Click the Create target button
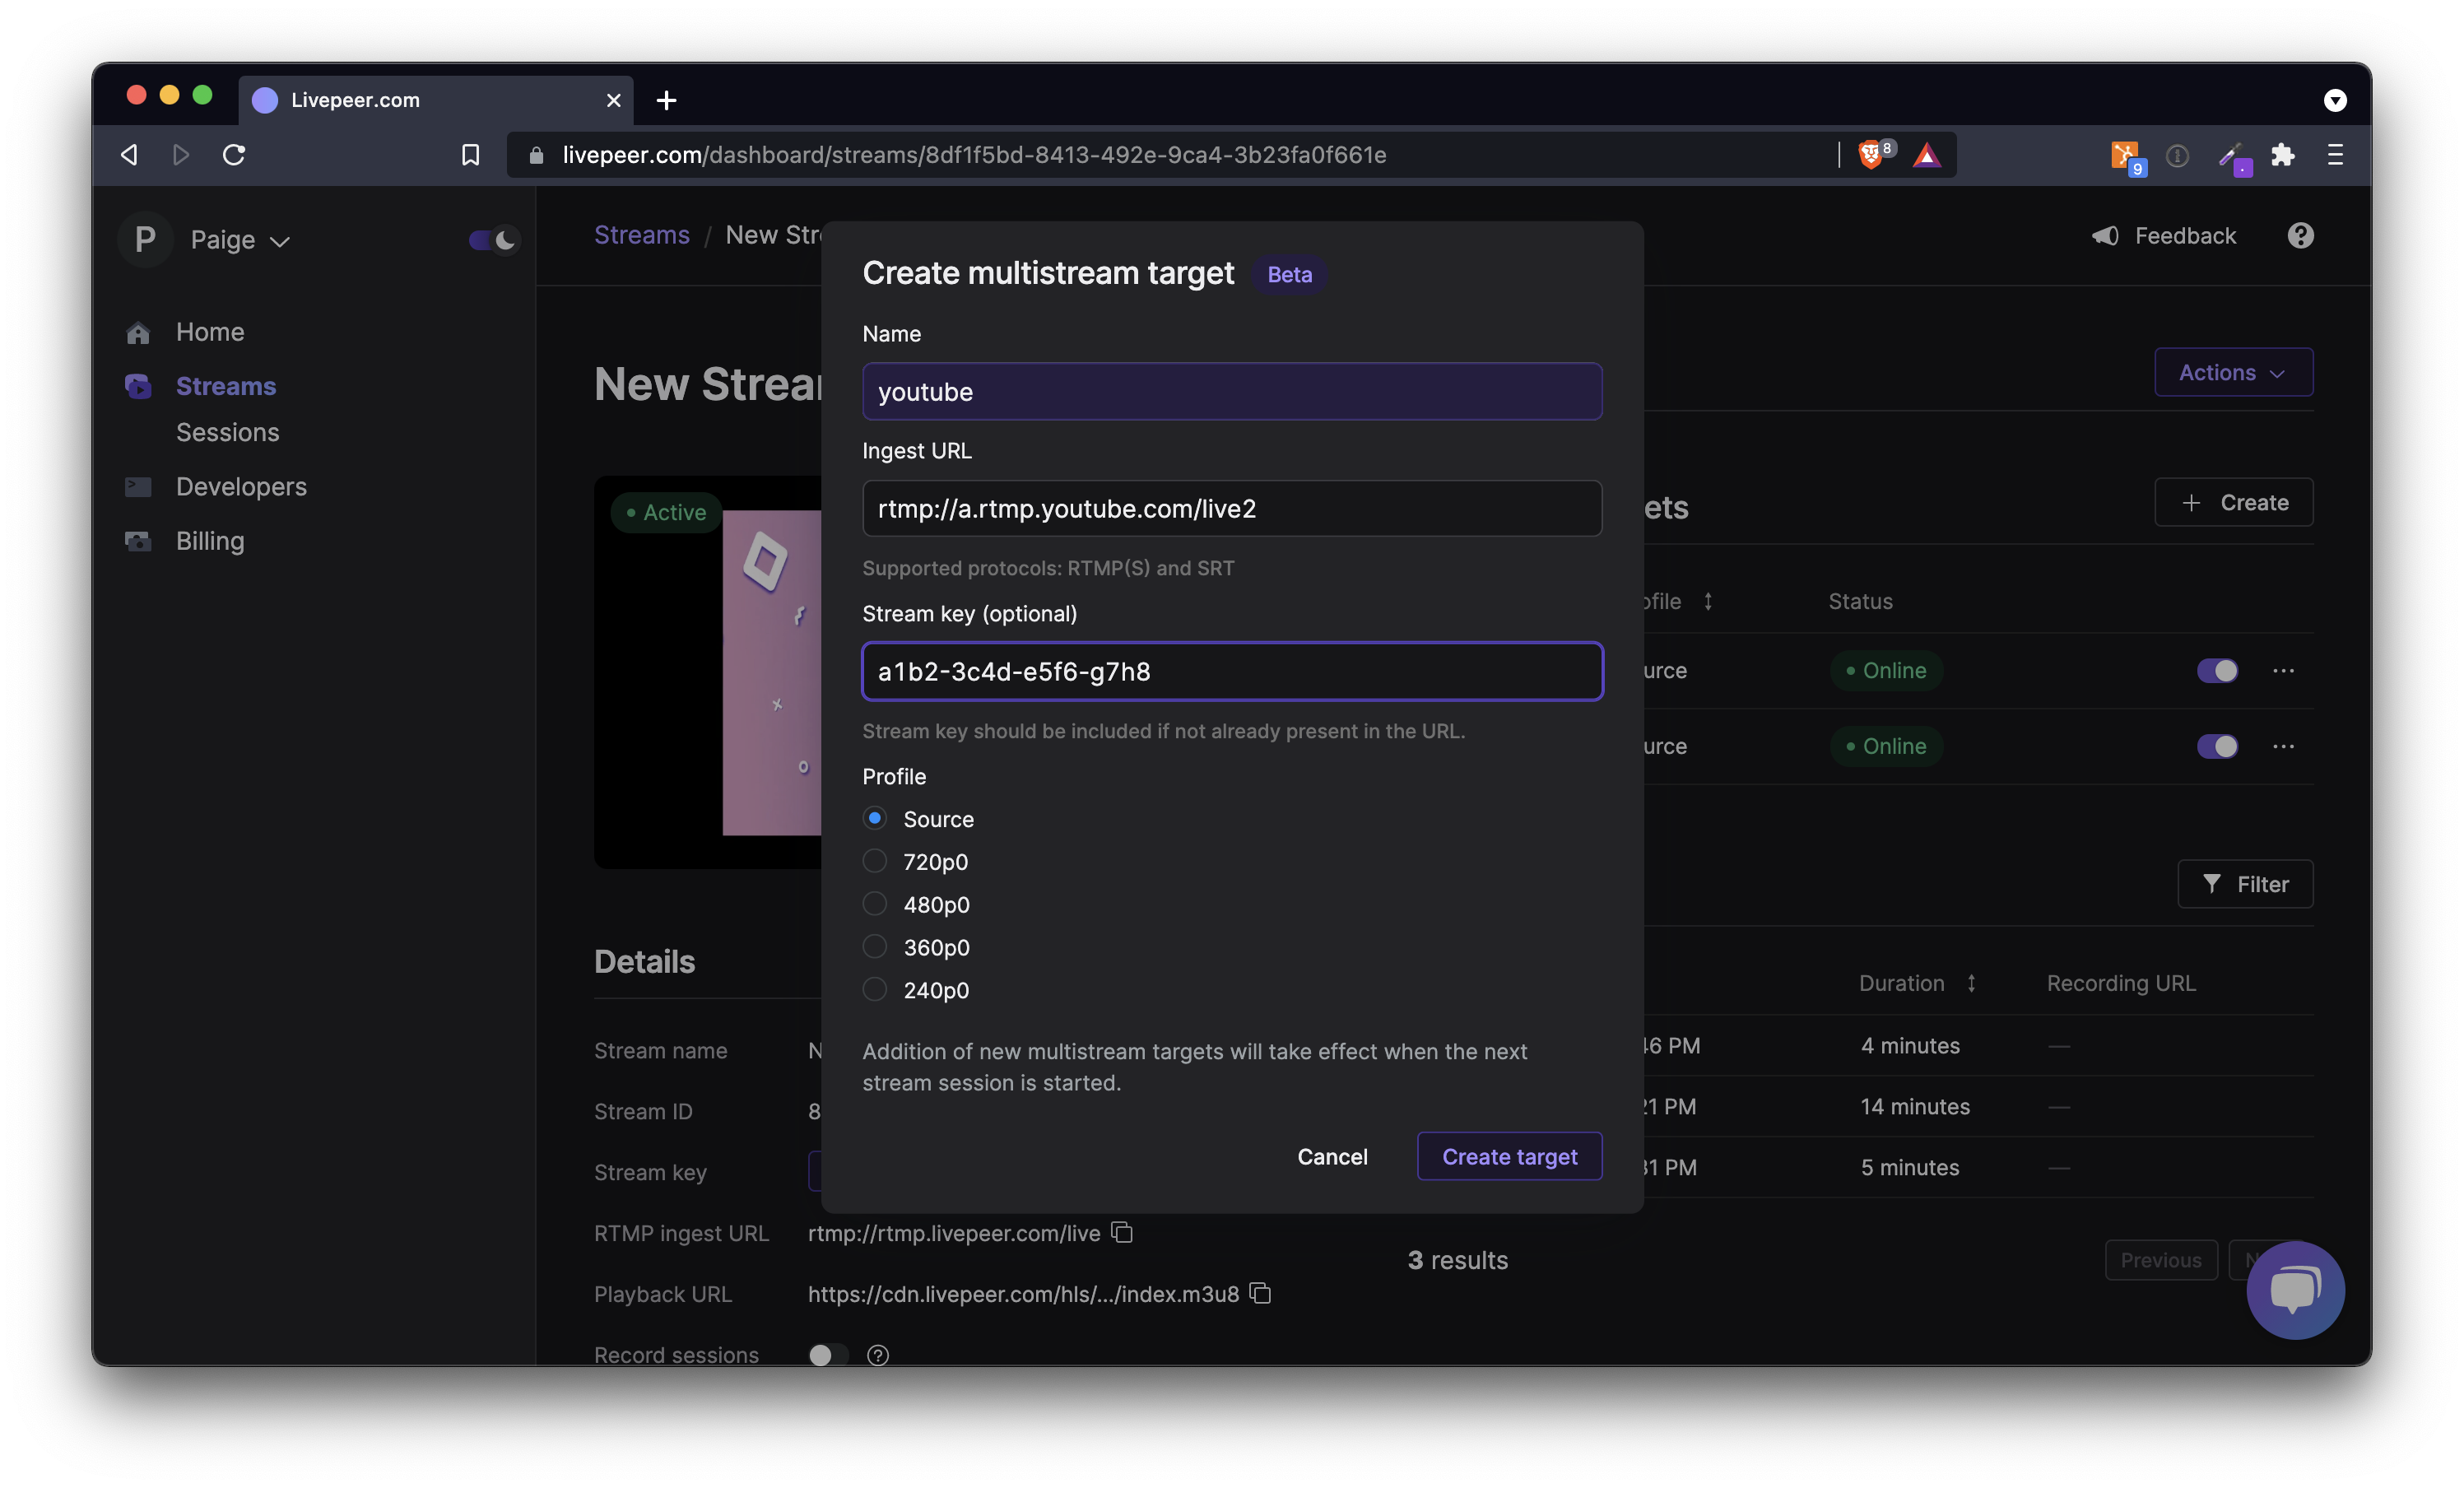 click(x=1508, y=1156)
